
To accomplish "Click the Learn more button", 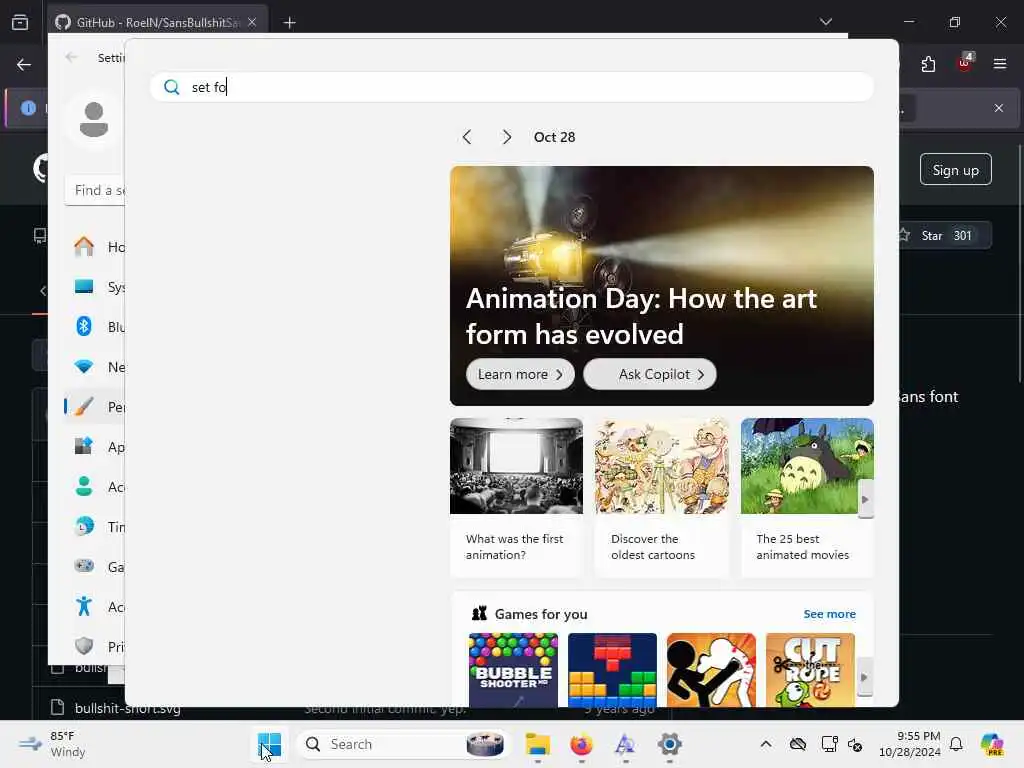I will (520, 374).
